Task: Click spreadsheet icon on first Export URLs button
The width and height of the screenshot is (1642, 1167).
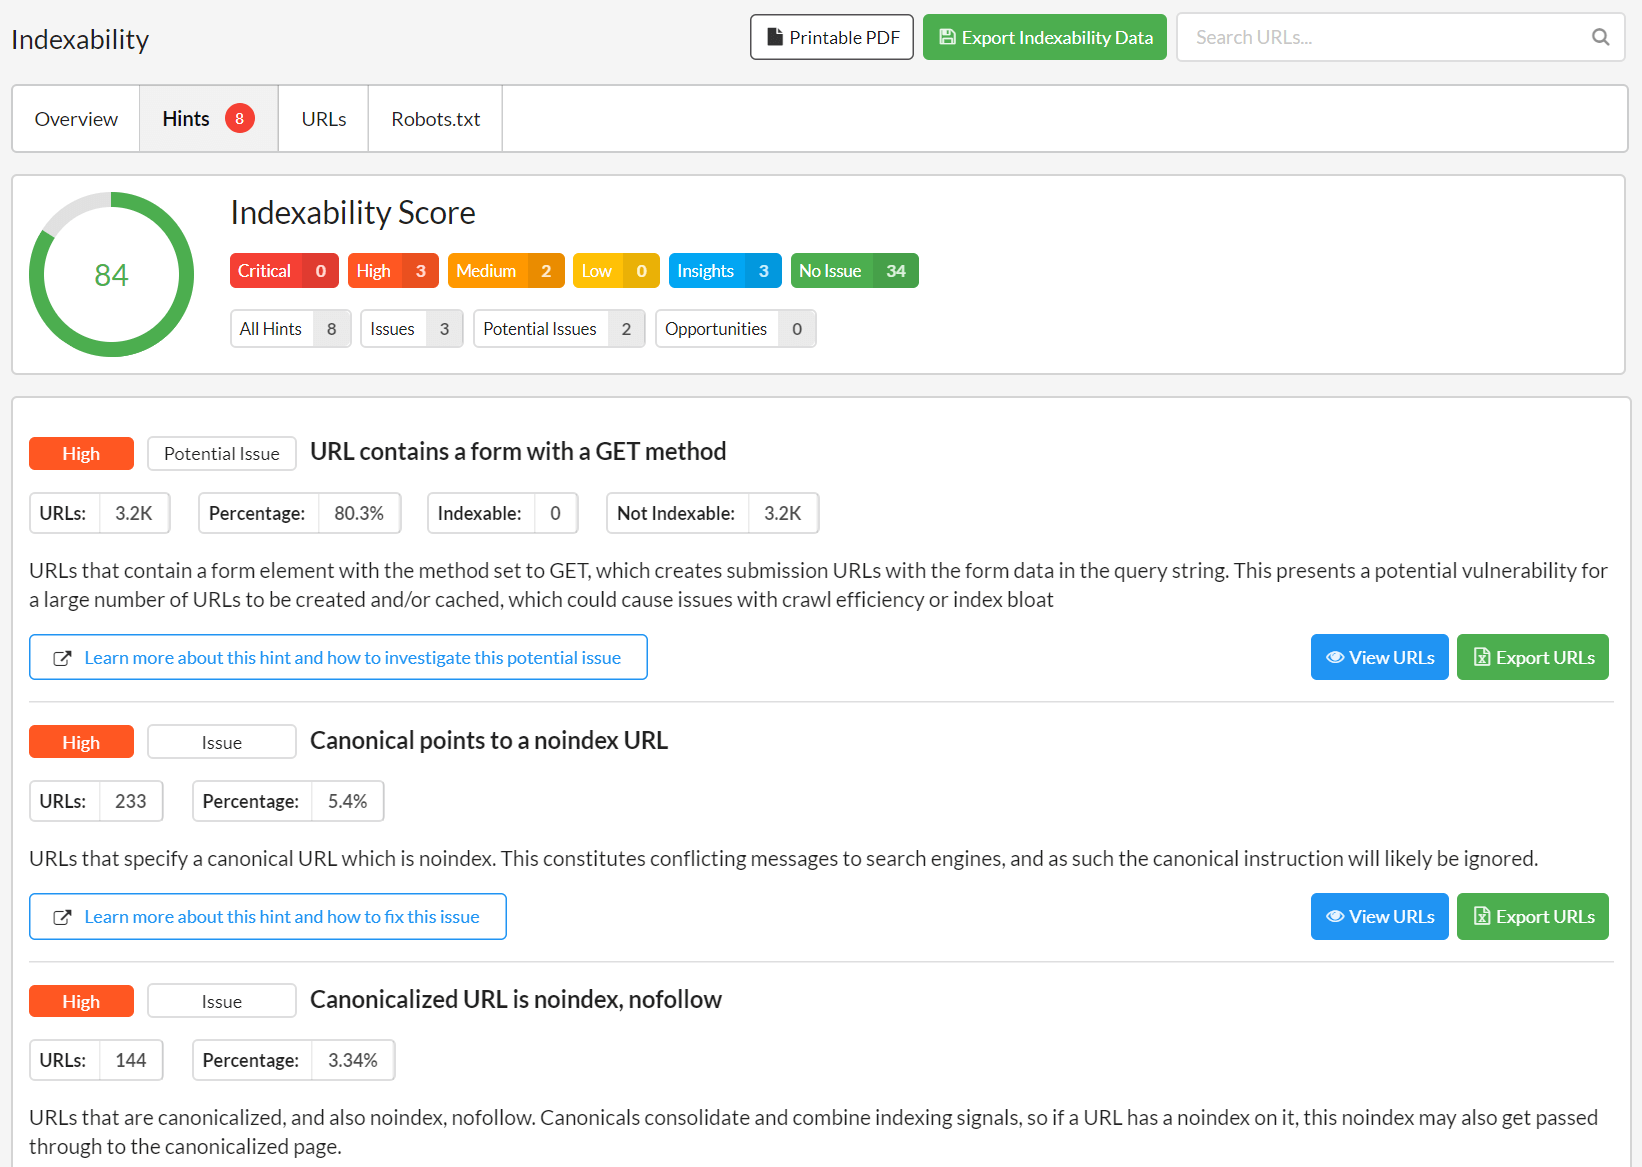Action: coord(1482,657)
